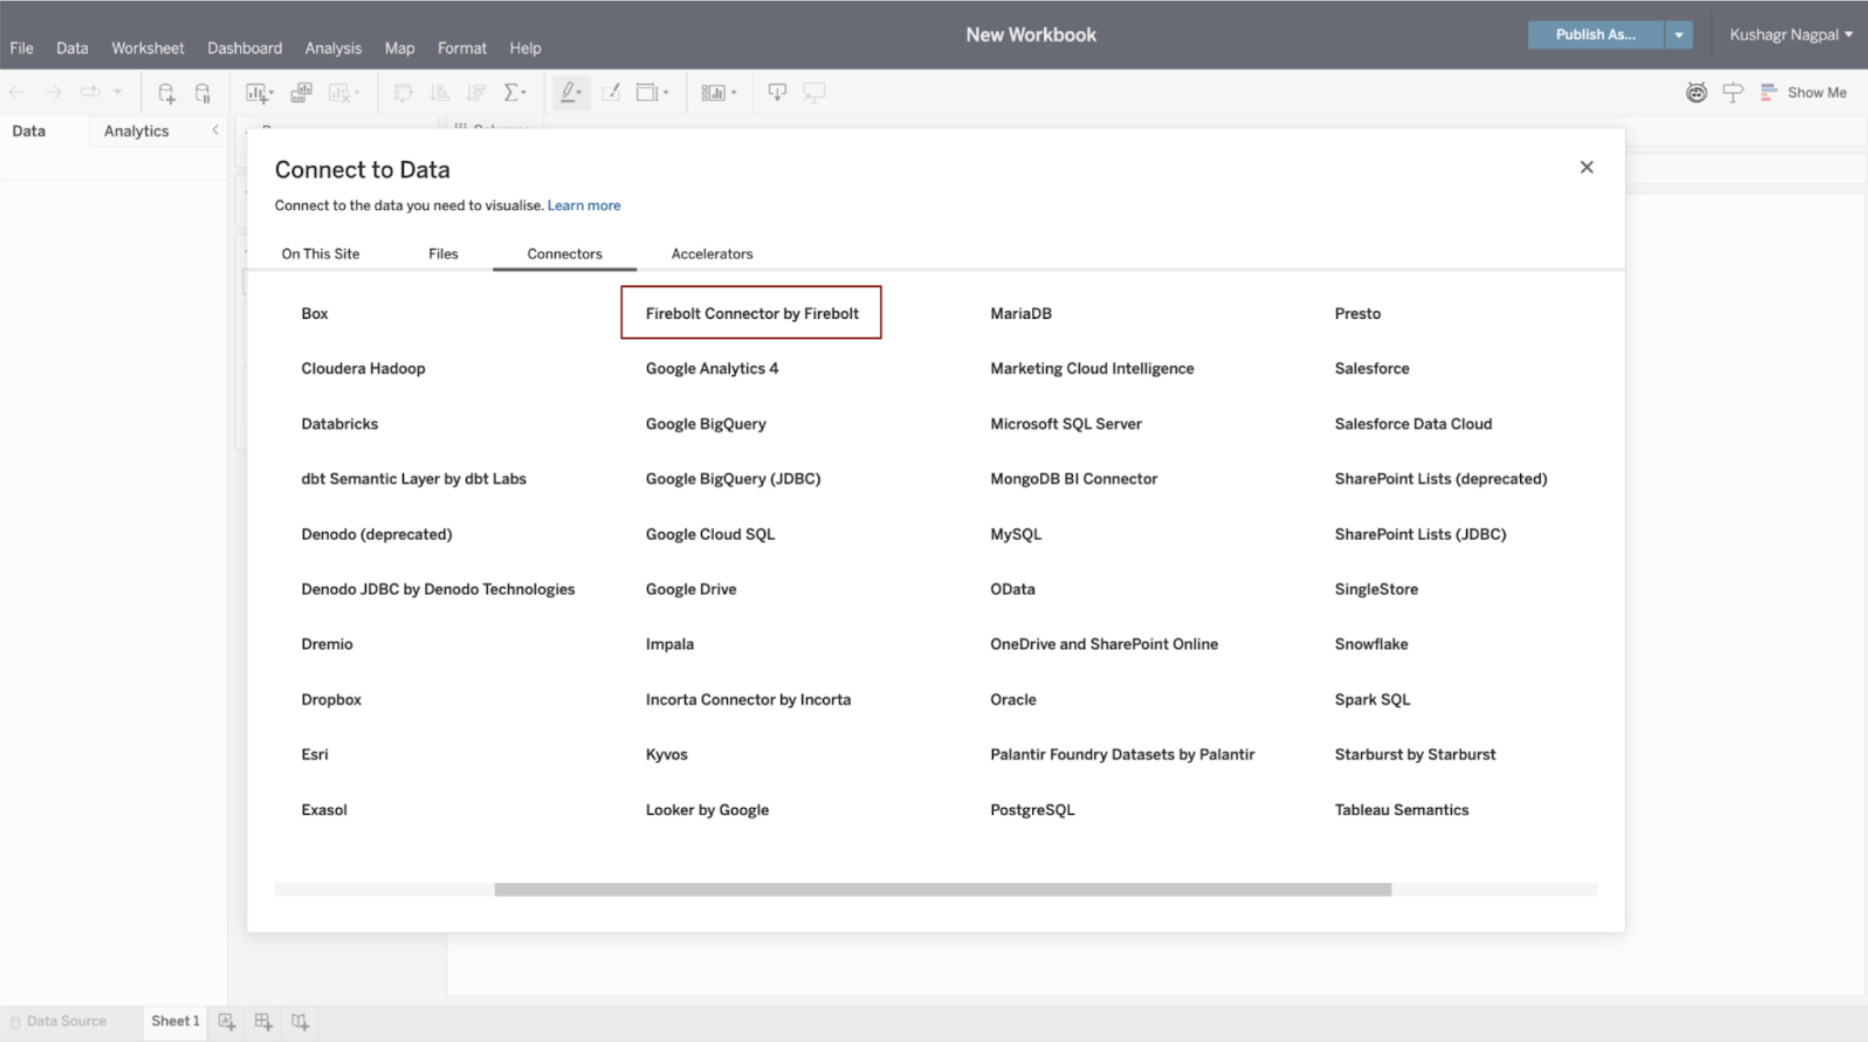Choose the PostgreSQL connector
This screenshot has width=1868, height=1042.
click(1032, 810)
